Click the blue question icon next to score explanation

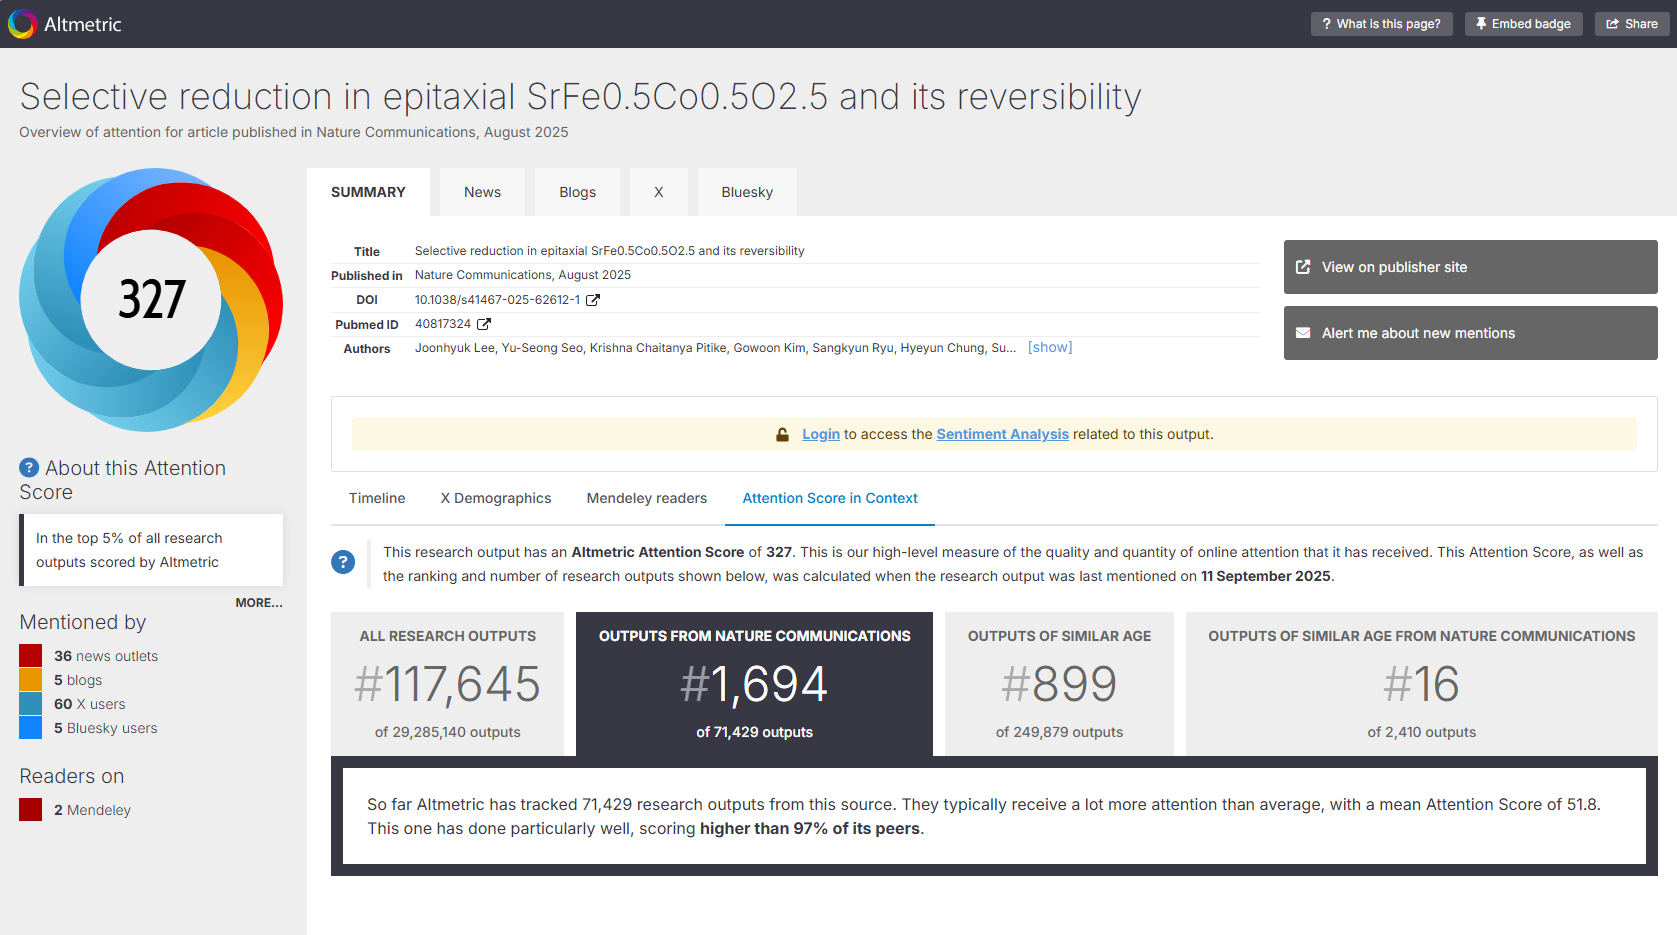coord(343,562)
